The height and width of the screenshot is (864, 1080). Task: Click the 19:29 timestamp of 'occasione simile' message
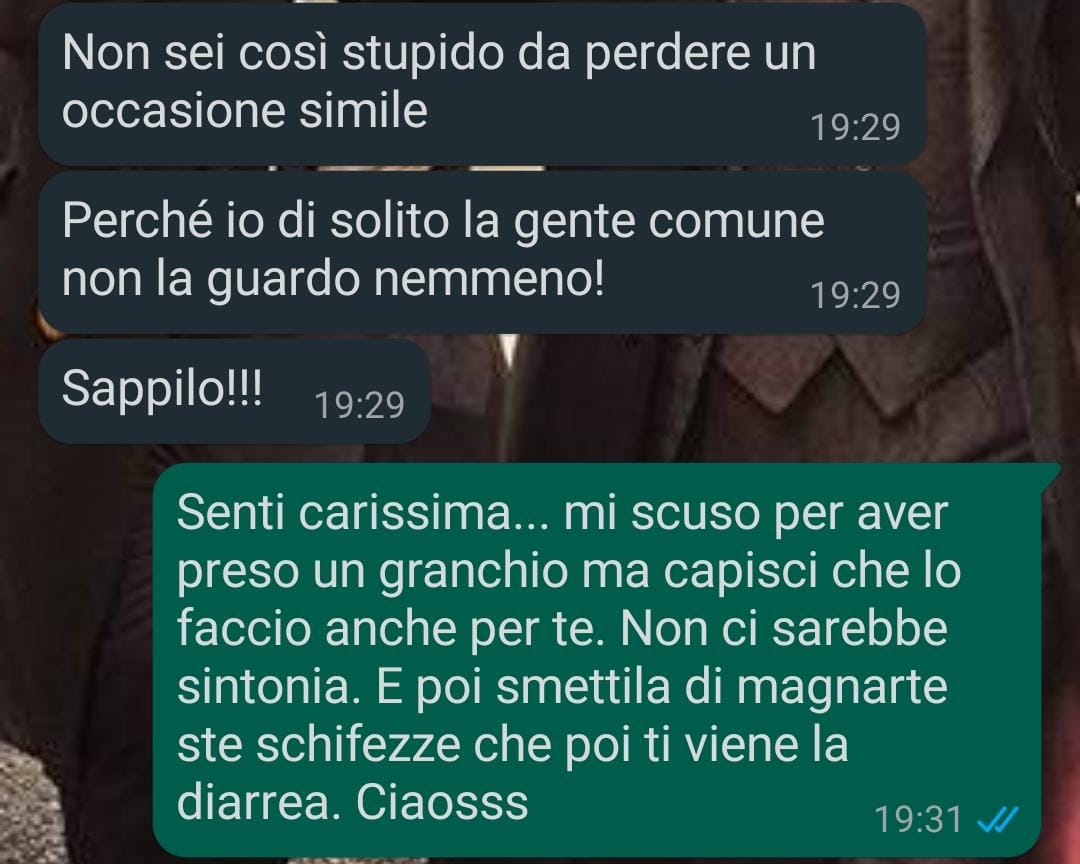tap(855, 127)
